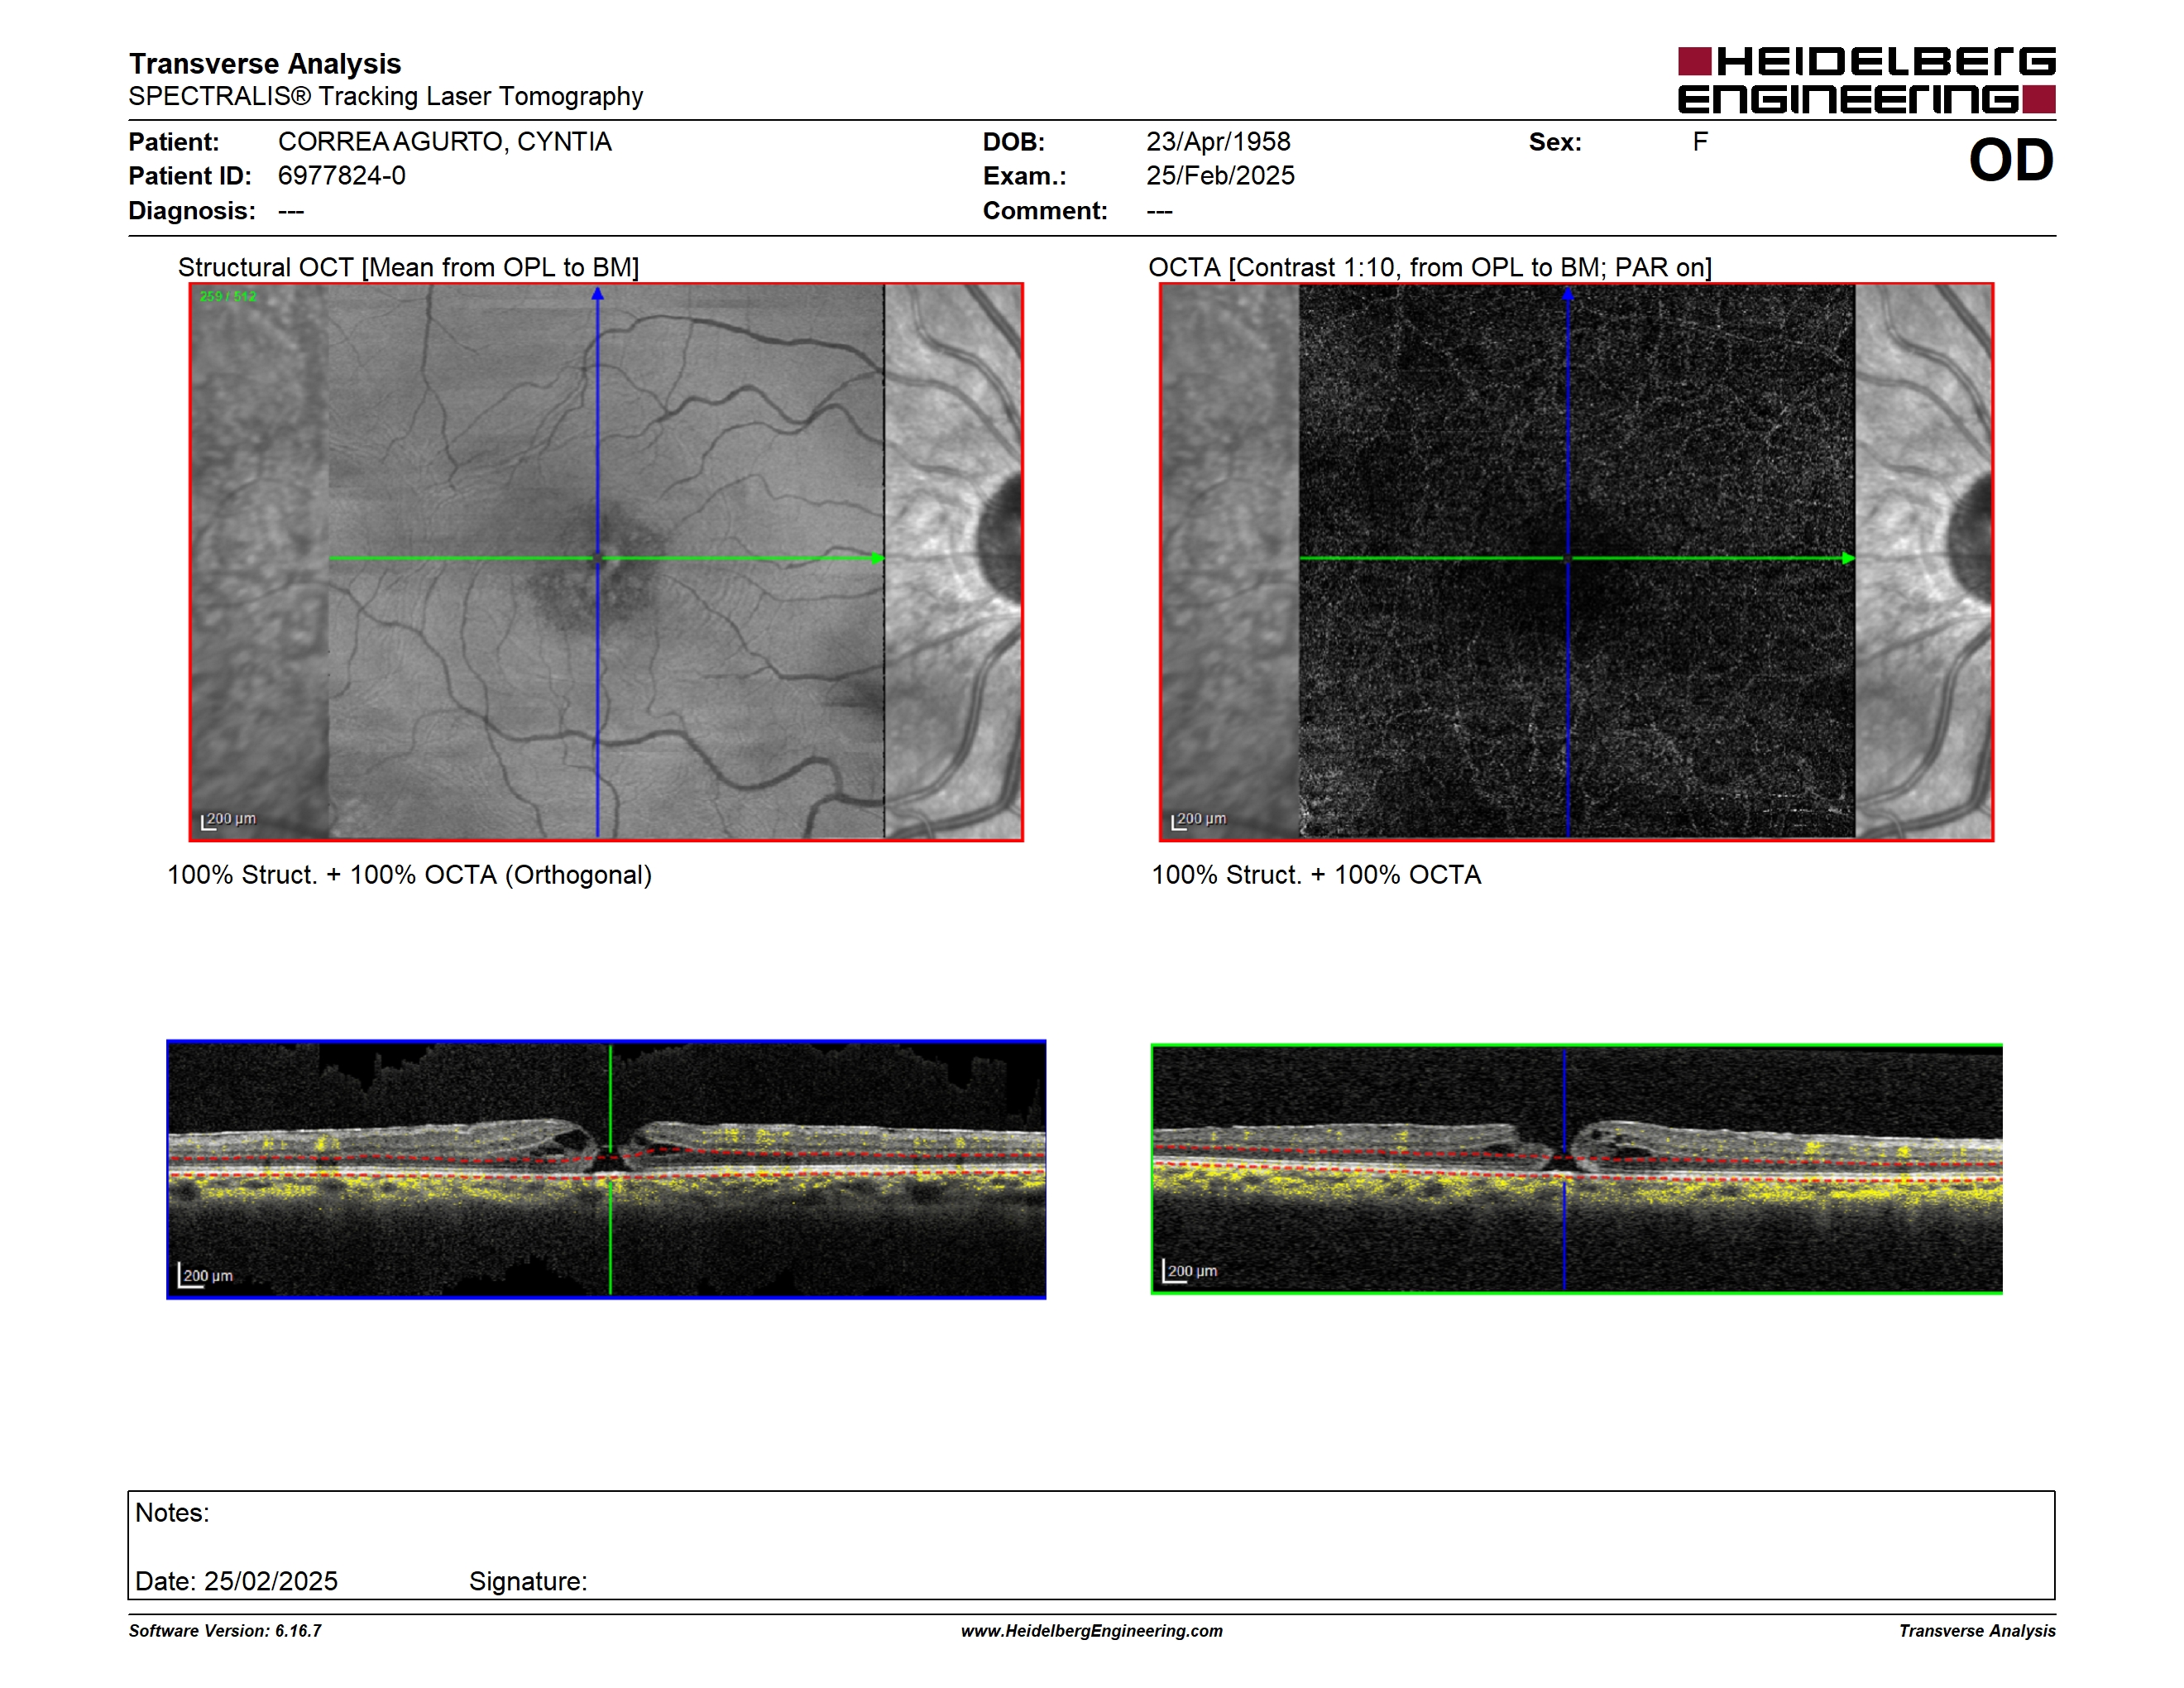Click the exam date '25/Feb/2025'
The image size is (2184, 1688).
tap(1220, 176)
